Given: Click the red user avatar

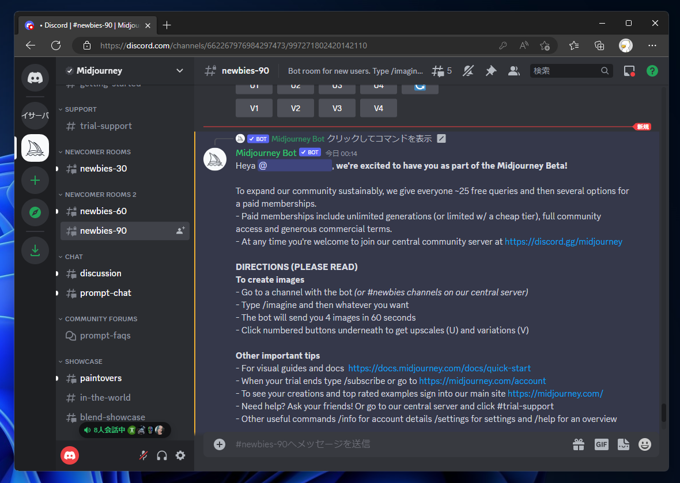Looking at the screenshot, I should (x=70, y=455).
